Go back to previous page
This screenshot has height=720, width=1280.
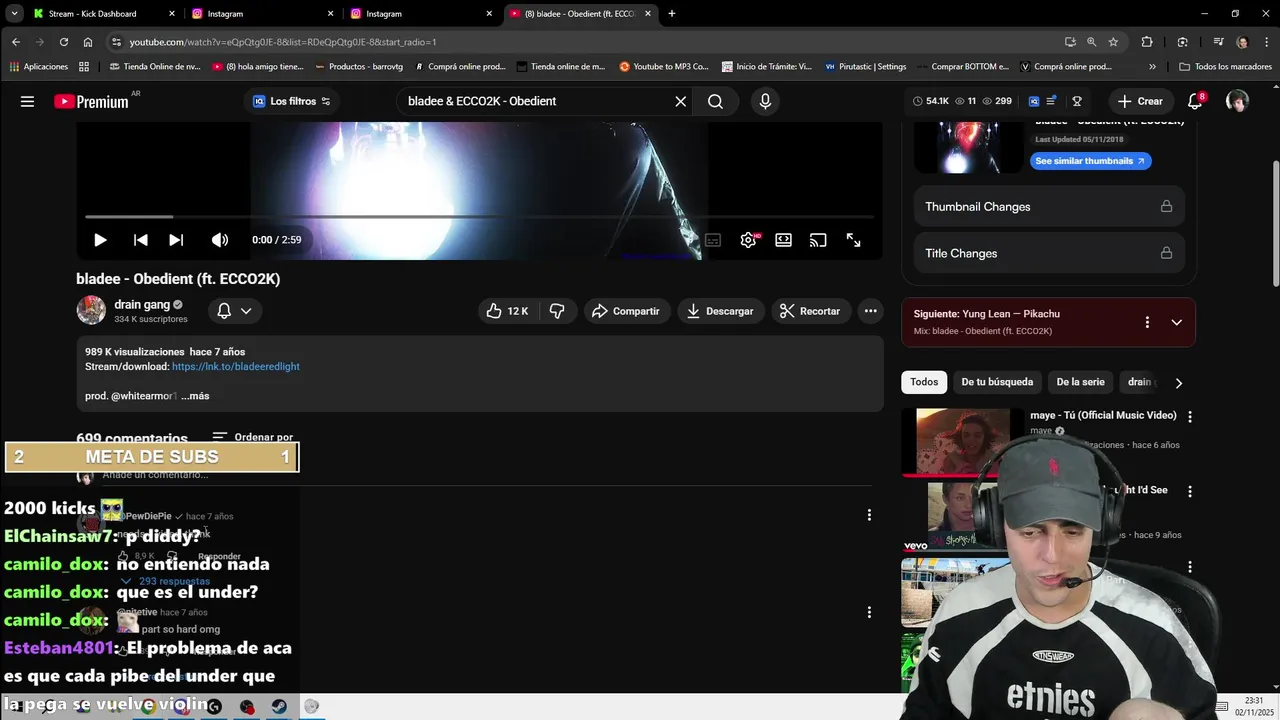pyautogui.click(x=15, y=42)
